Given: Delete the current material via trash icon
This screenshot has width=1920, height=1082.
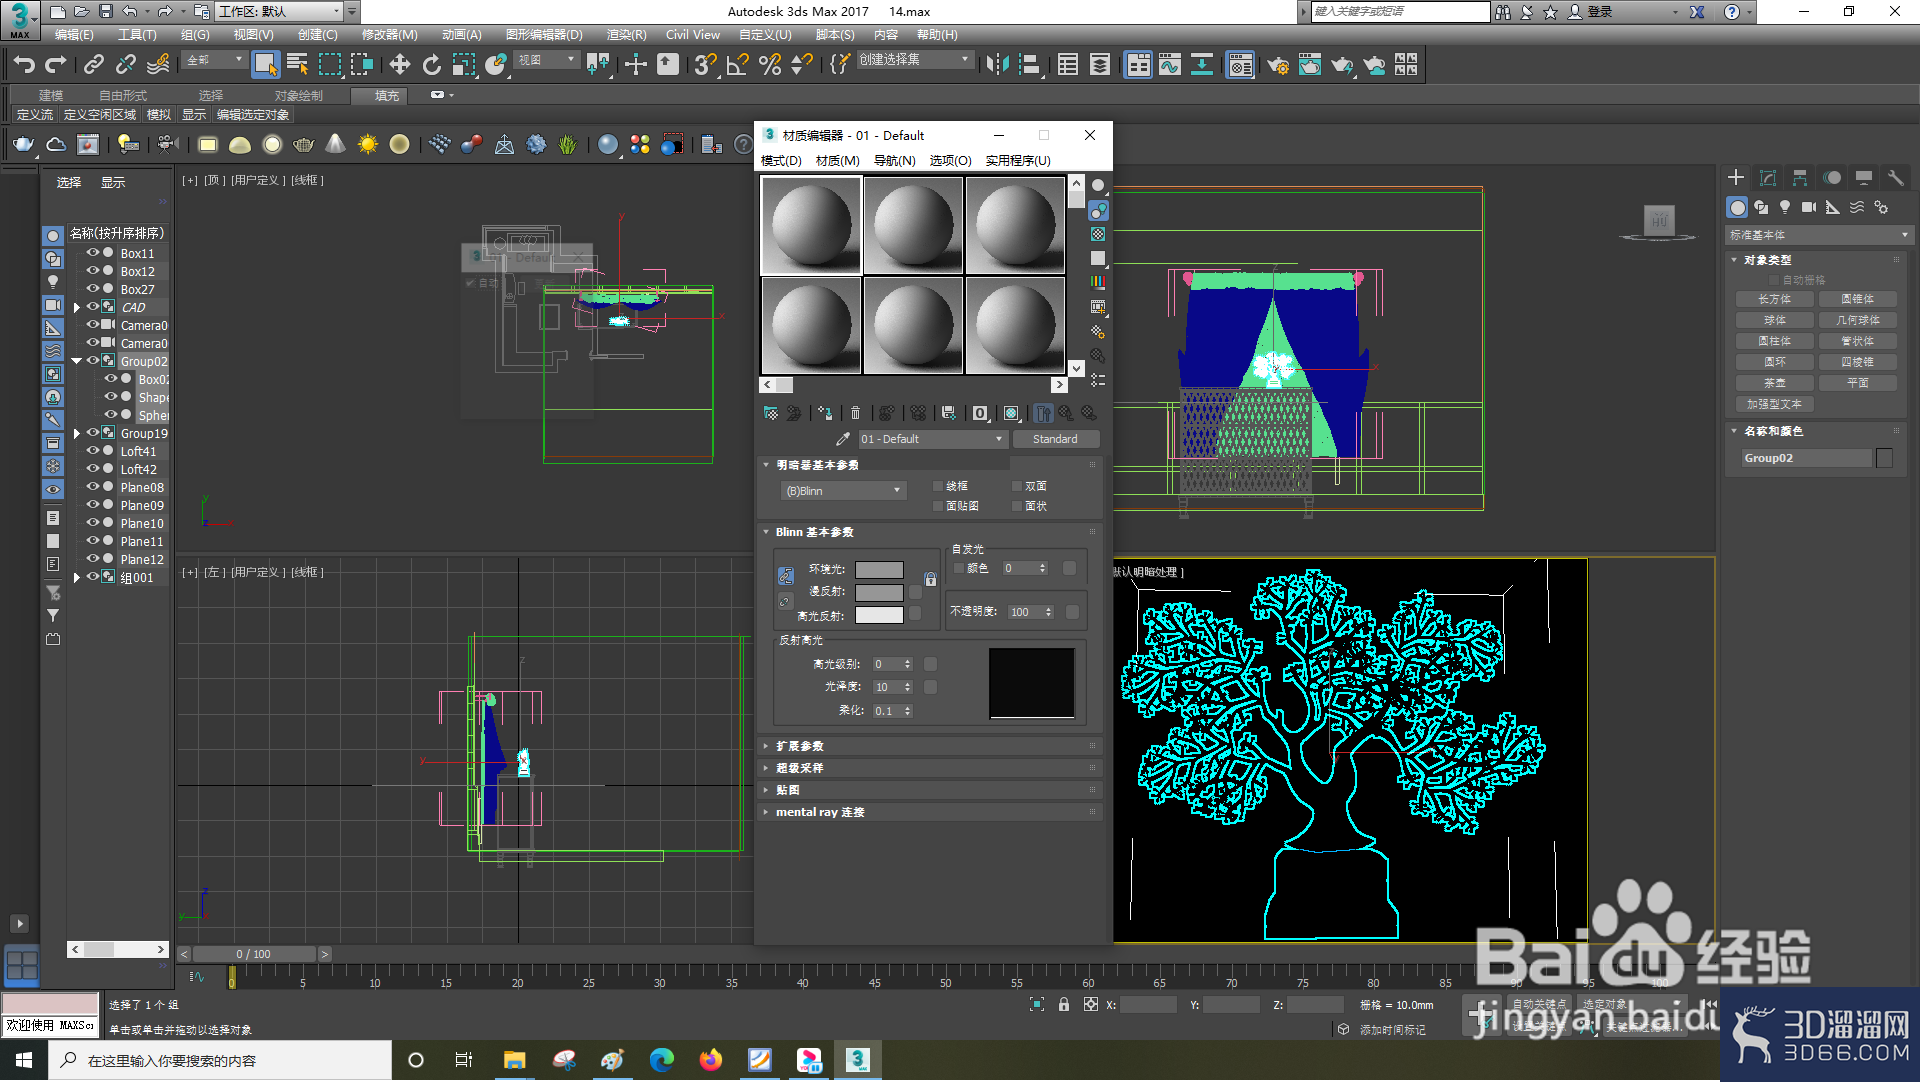Looking at the screenshot, I should tap(855, 412).
